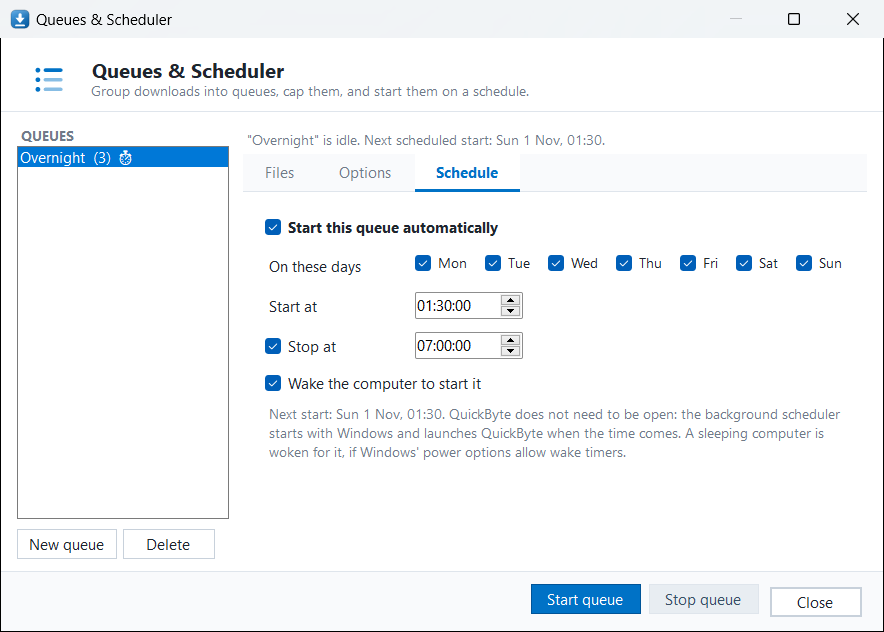Image resolution: width=884 pixels, height=632 pixels.
Task: Delete the selected queue
Action: 169,544
